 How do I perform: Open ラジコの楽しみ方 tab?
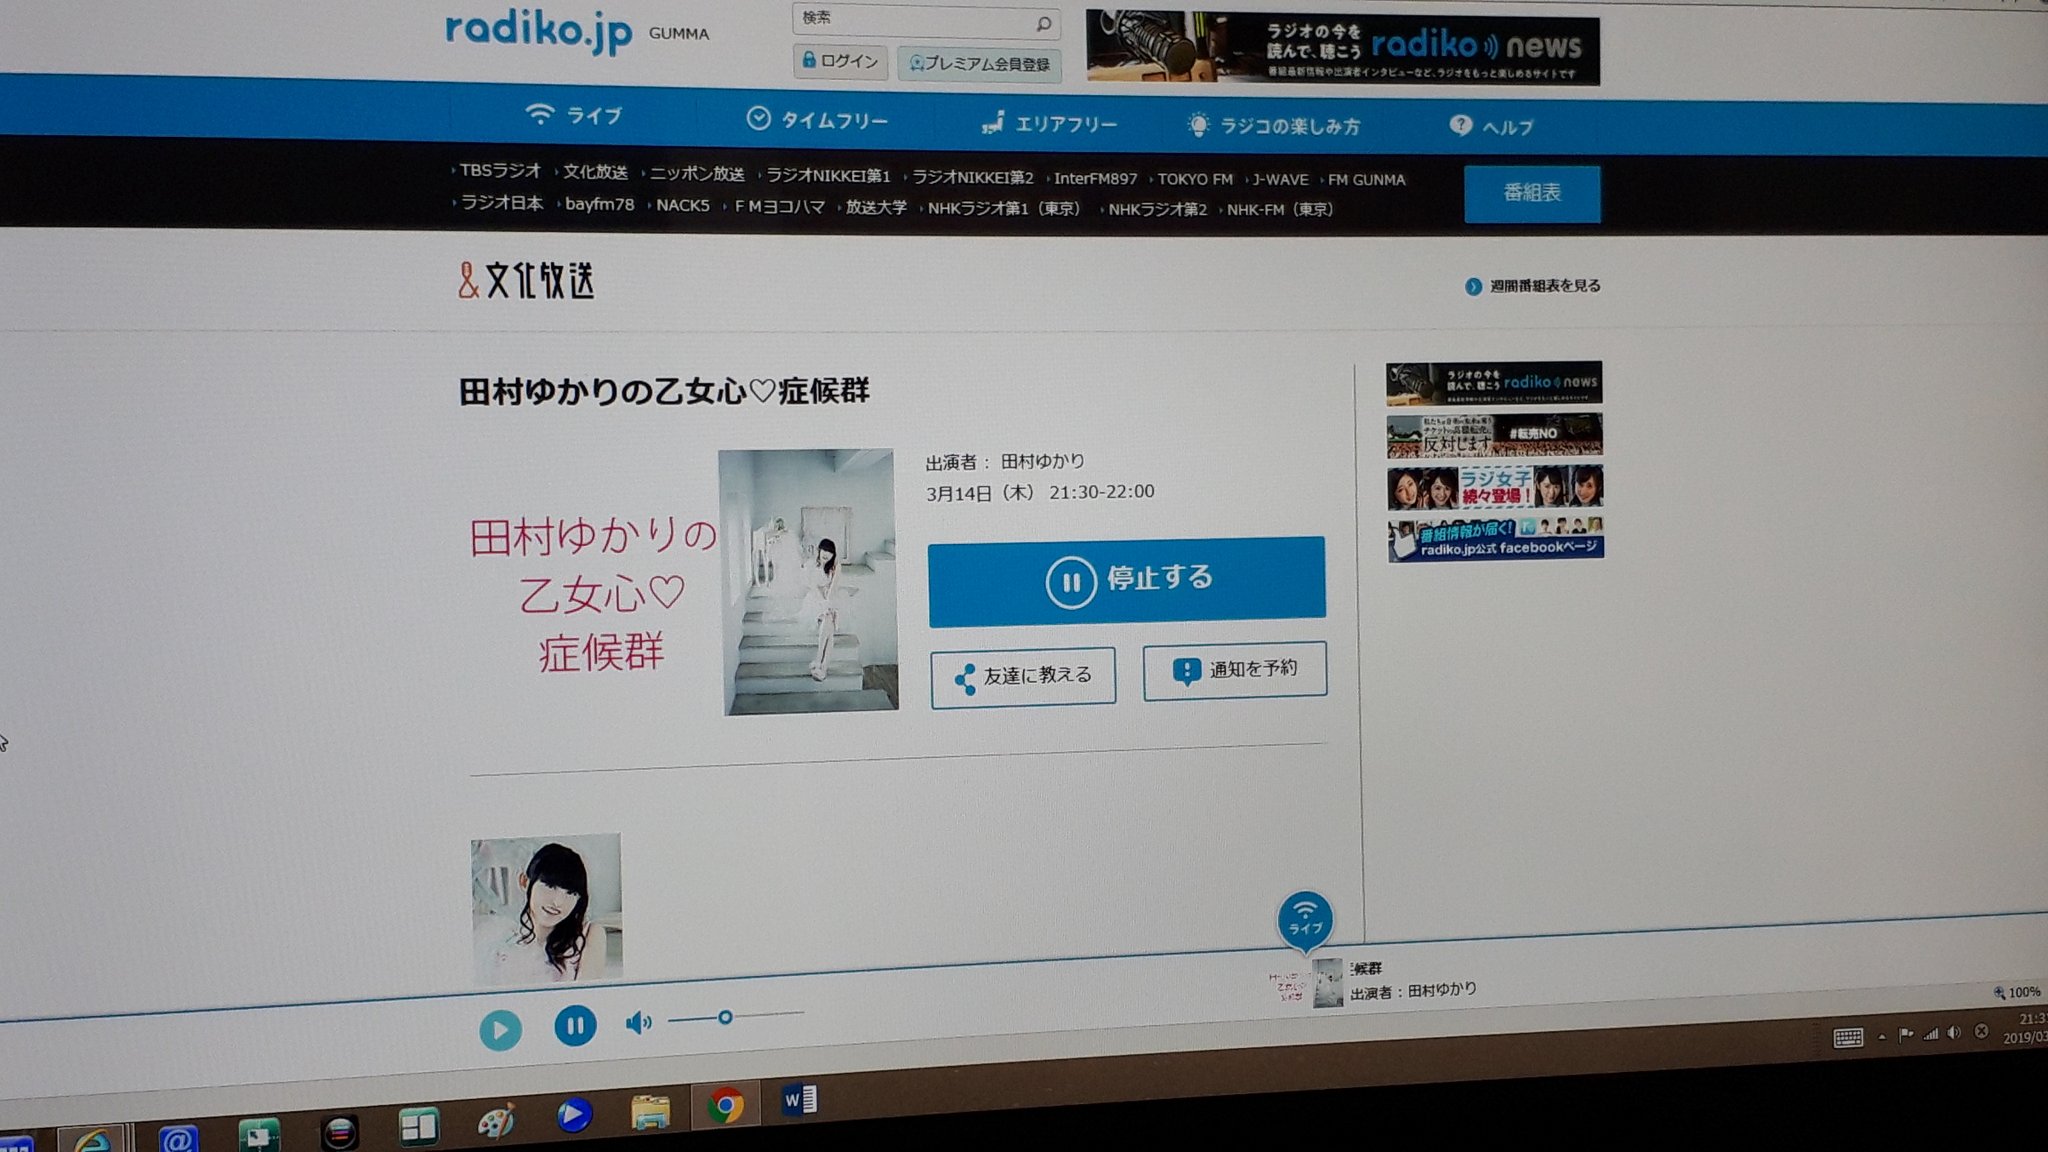pos(1273,126)
